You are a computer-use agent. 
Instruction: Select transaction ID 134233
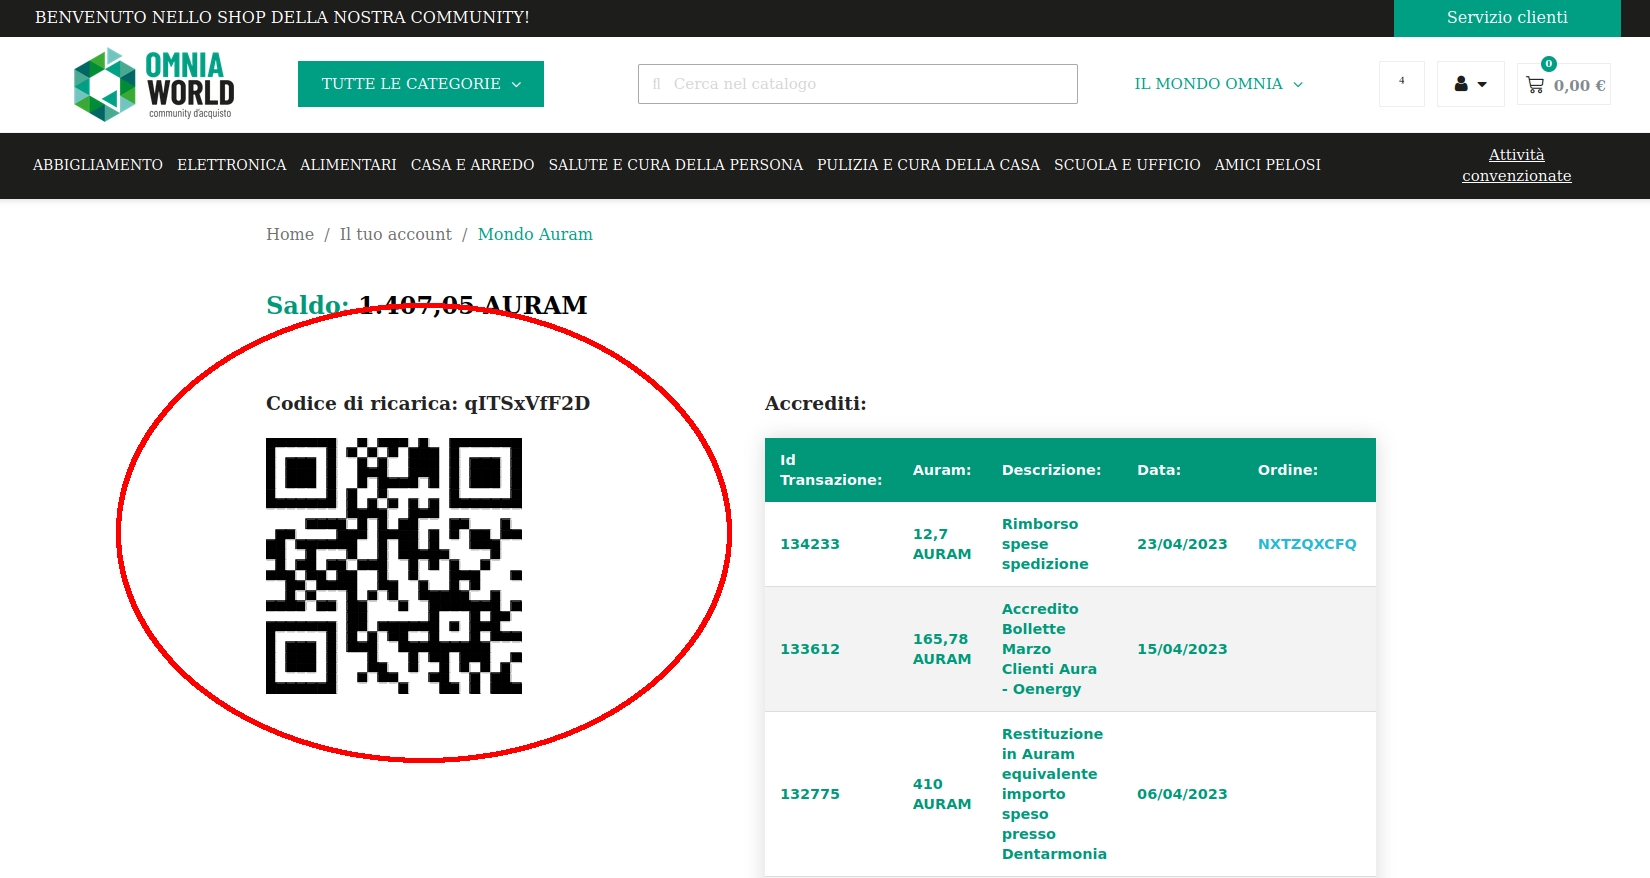click(x=810, y=544)
